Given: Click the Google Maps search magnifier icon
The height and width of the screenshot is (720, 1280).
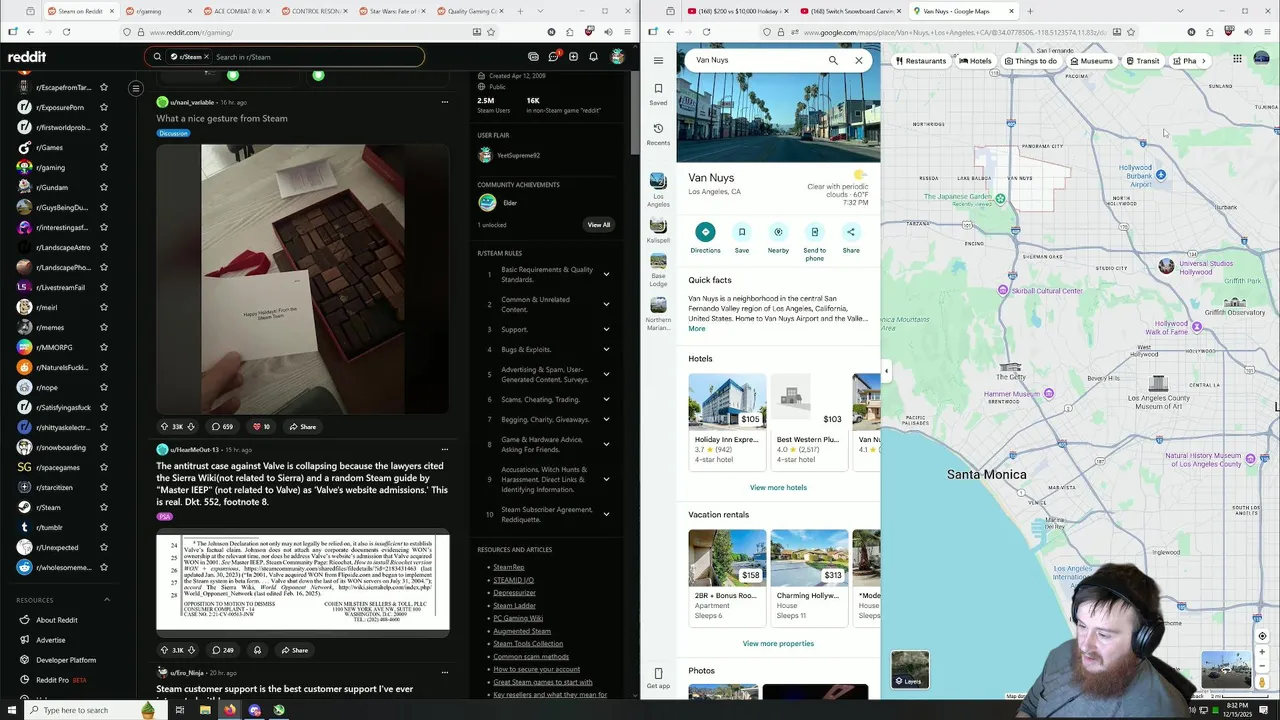Looking at the screenshot, I should point(833,60).
